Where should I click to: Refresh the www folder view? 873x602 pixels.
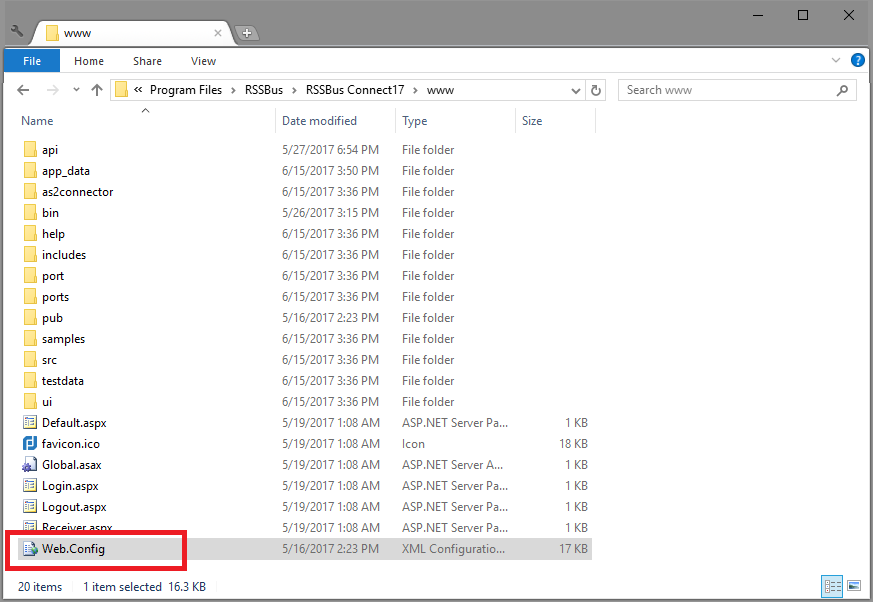[596, 90]
